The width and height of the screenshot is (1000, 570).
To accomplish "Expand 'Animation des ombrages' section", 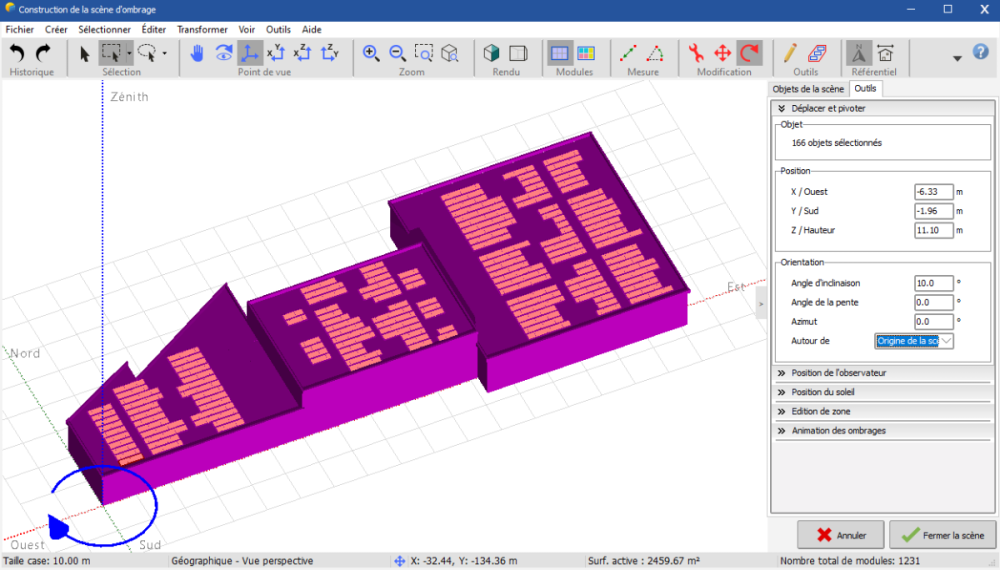I will pos(838,431).
